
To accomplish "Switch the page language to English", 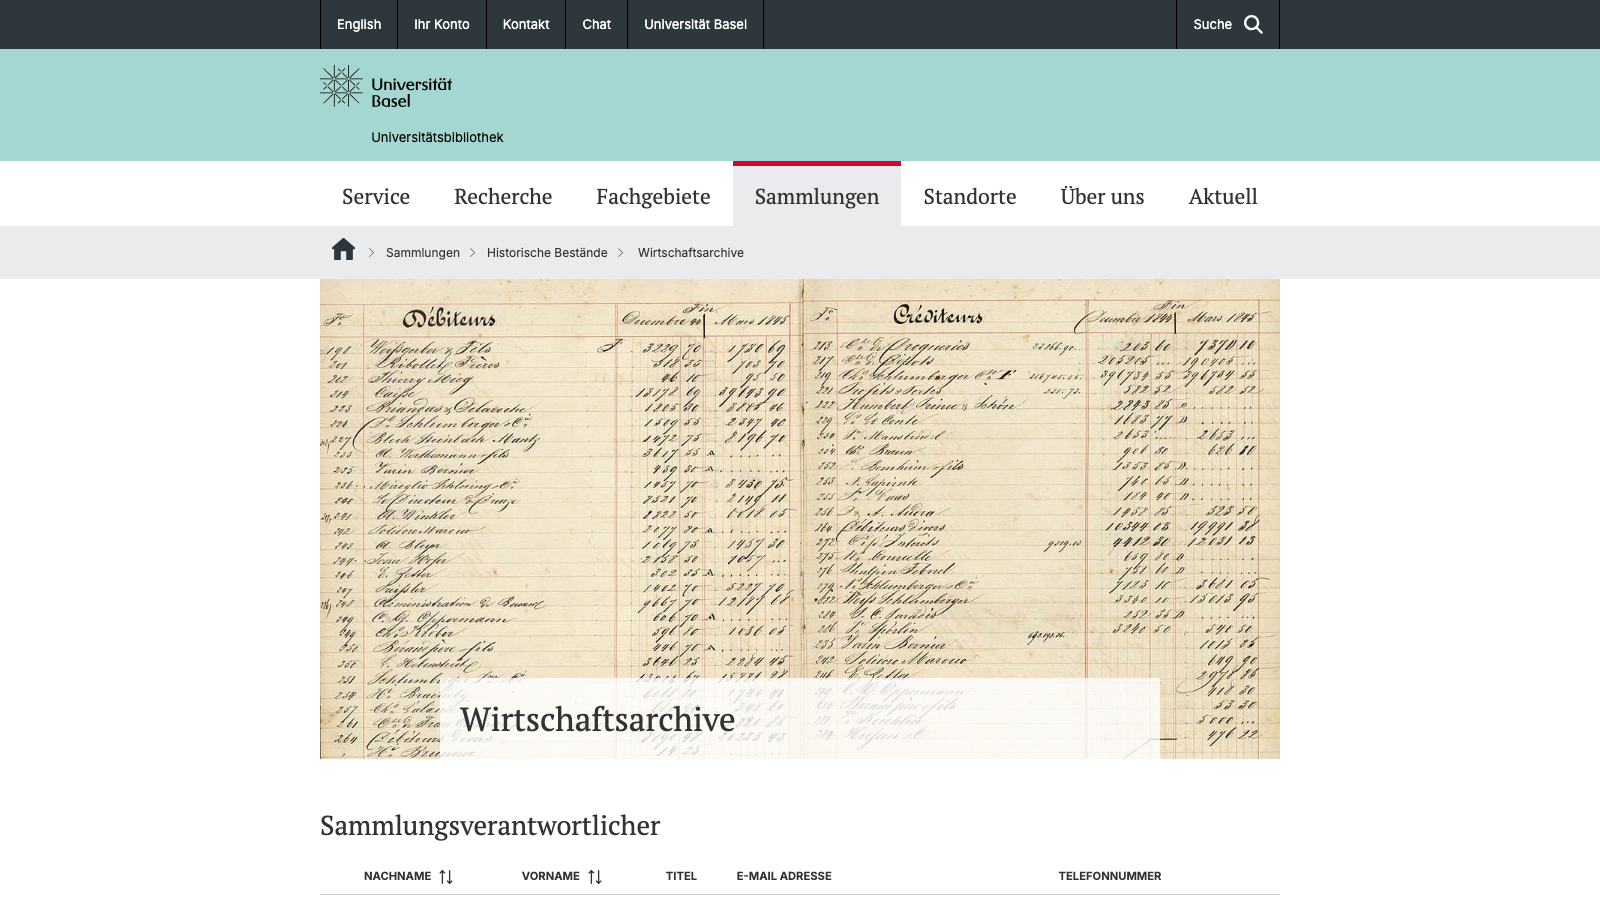I will [x=359, y=24].
